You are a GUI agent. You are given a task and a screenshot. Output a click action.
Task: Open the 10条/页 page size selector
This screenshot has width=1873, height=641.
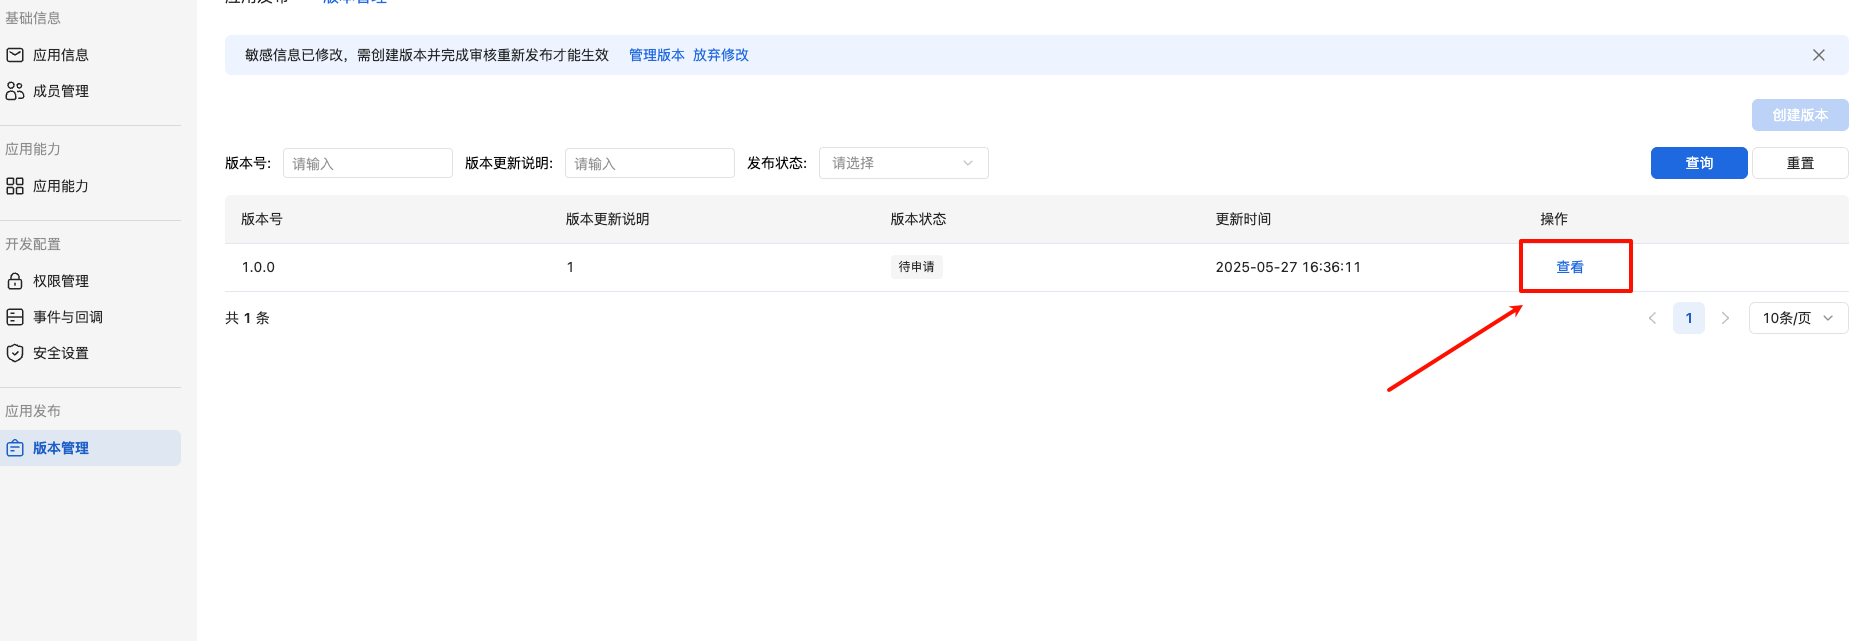pyautogui.click(x=1797, y=318)
